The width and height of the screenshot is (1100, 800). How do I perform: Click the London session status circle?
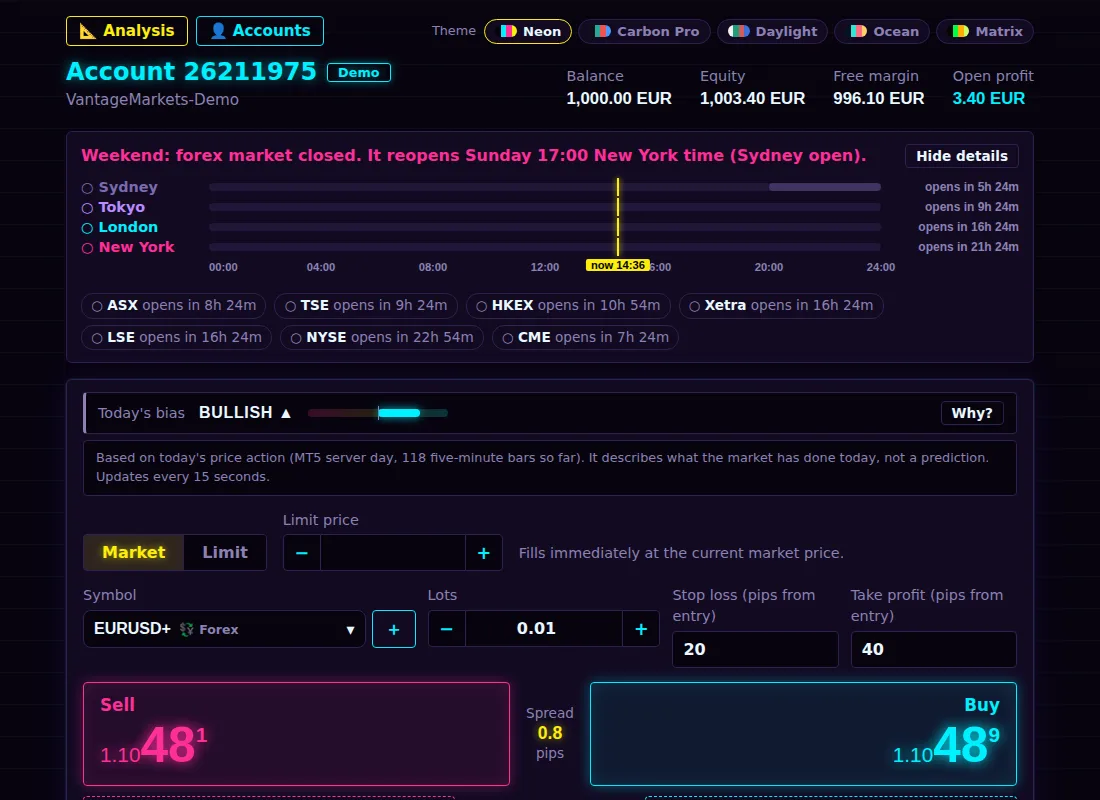click(87, 228)
